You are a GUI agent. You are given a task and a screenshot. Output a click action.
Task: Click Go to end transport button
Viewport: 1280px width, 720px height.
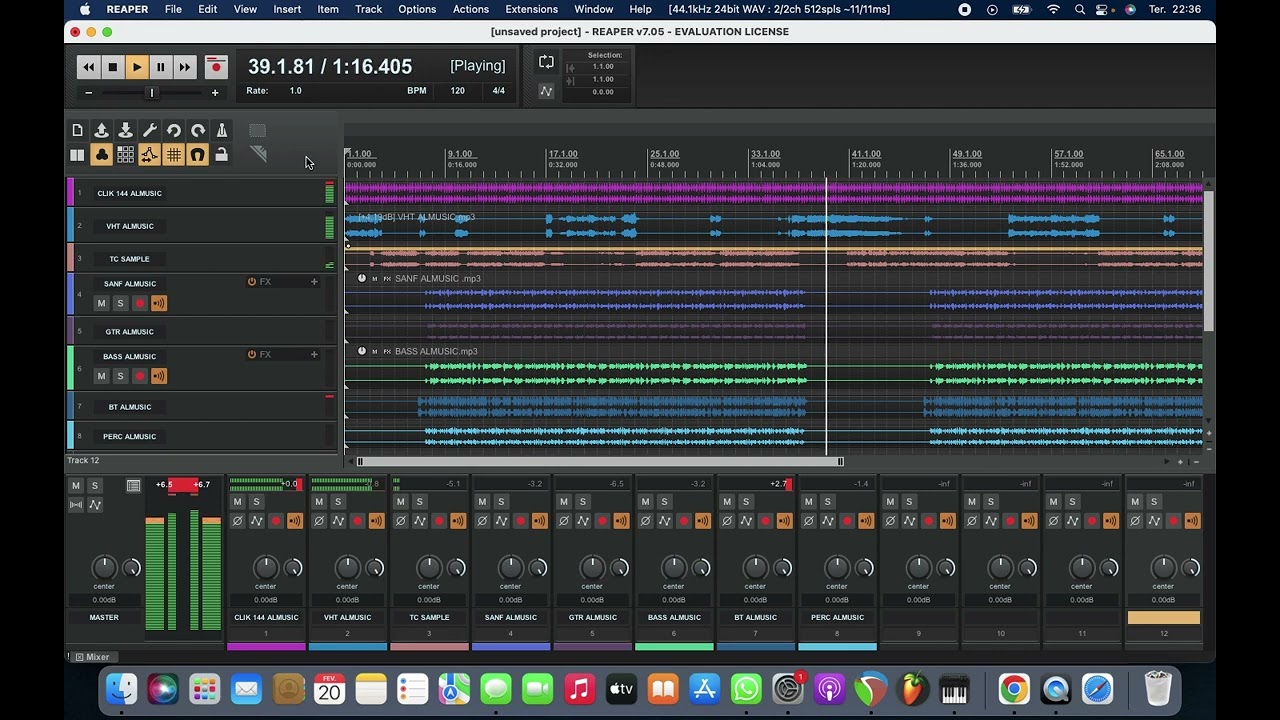(x=185, y=67)
